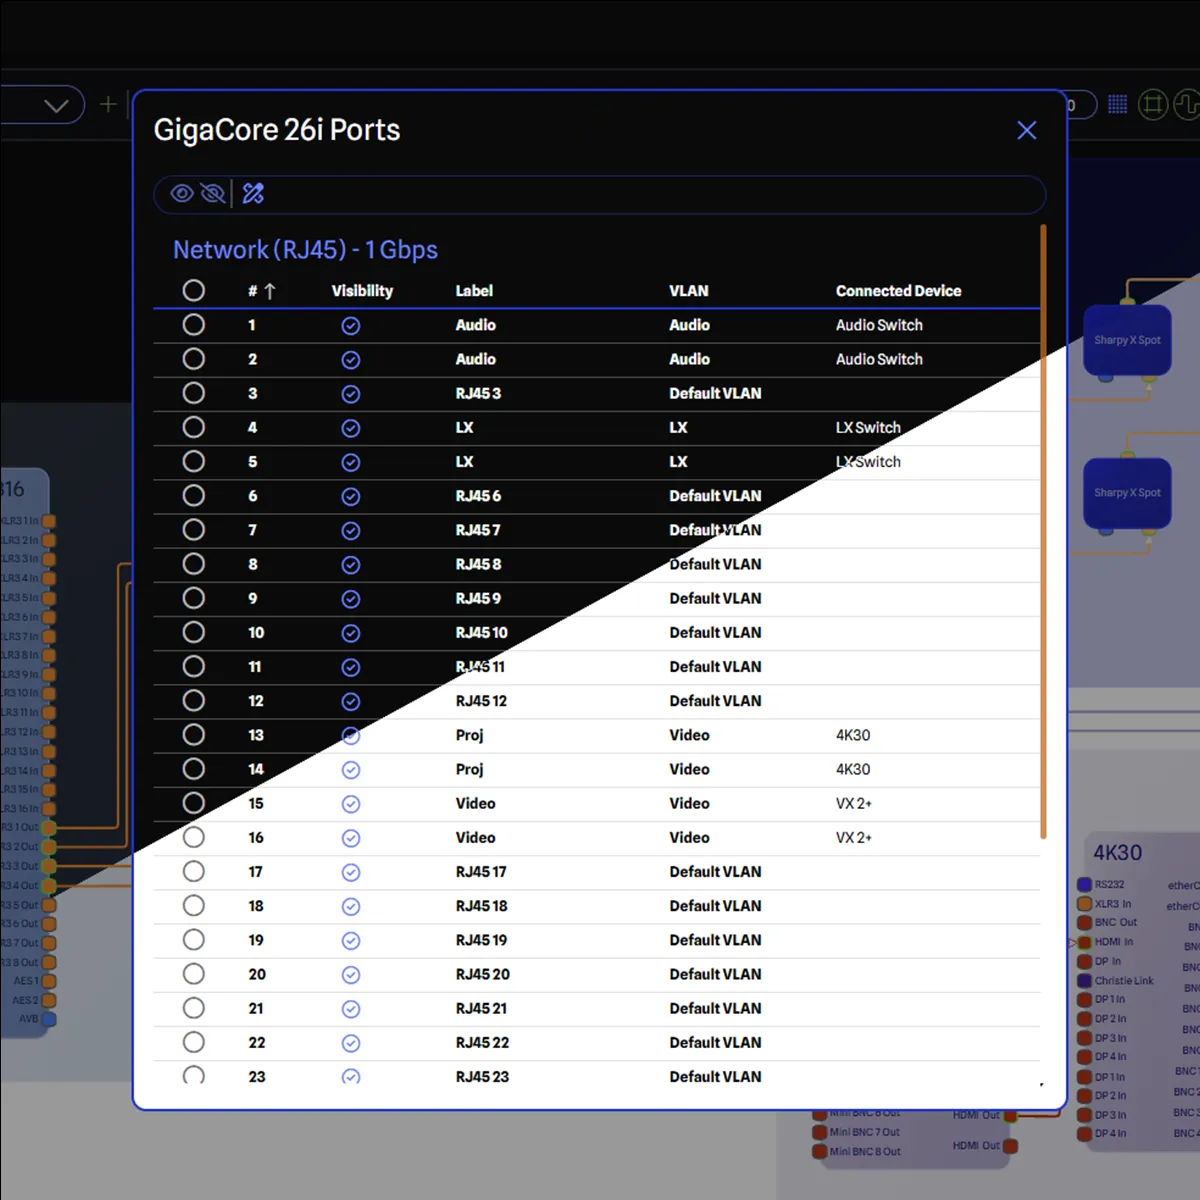The image size is (1200, 1200).
Task: Click the hide ports crossed-eye icon
Action: click(212, 194)
